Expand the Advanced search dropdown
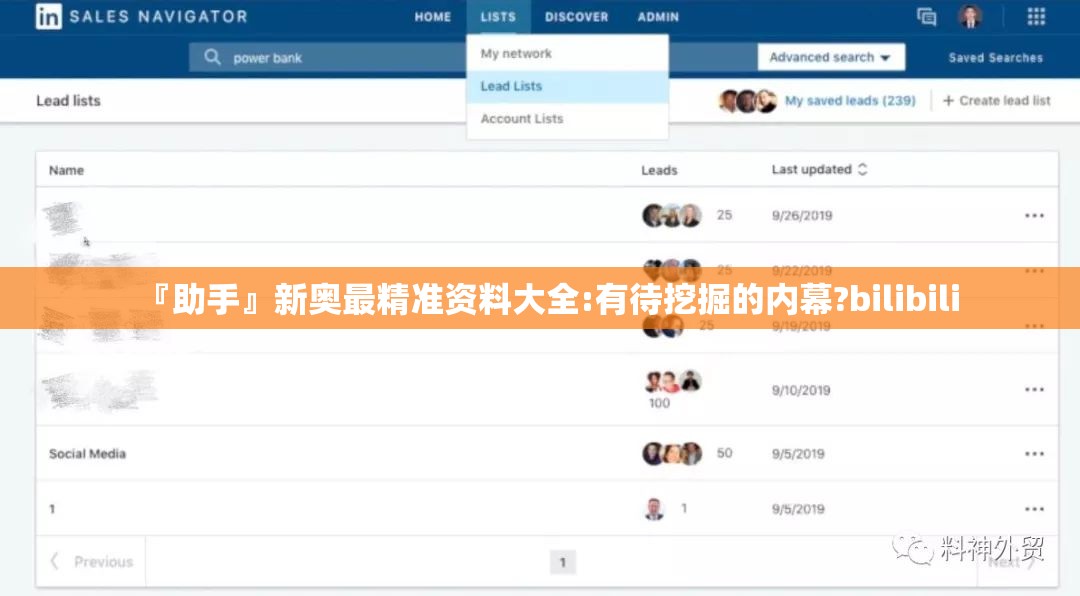 831,57
